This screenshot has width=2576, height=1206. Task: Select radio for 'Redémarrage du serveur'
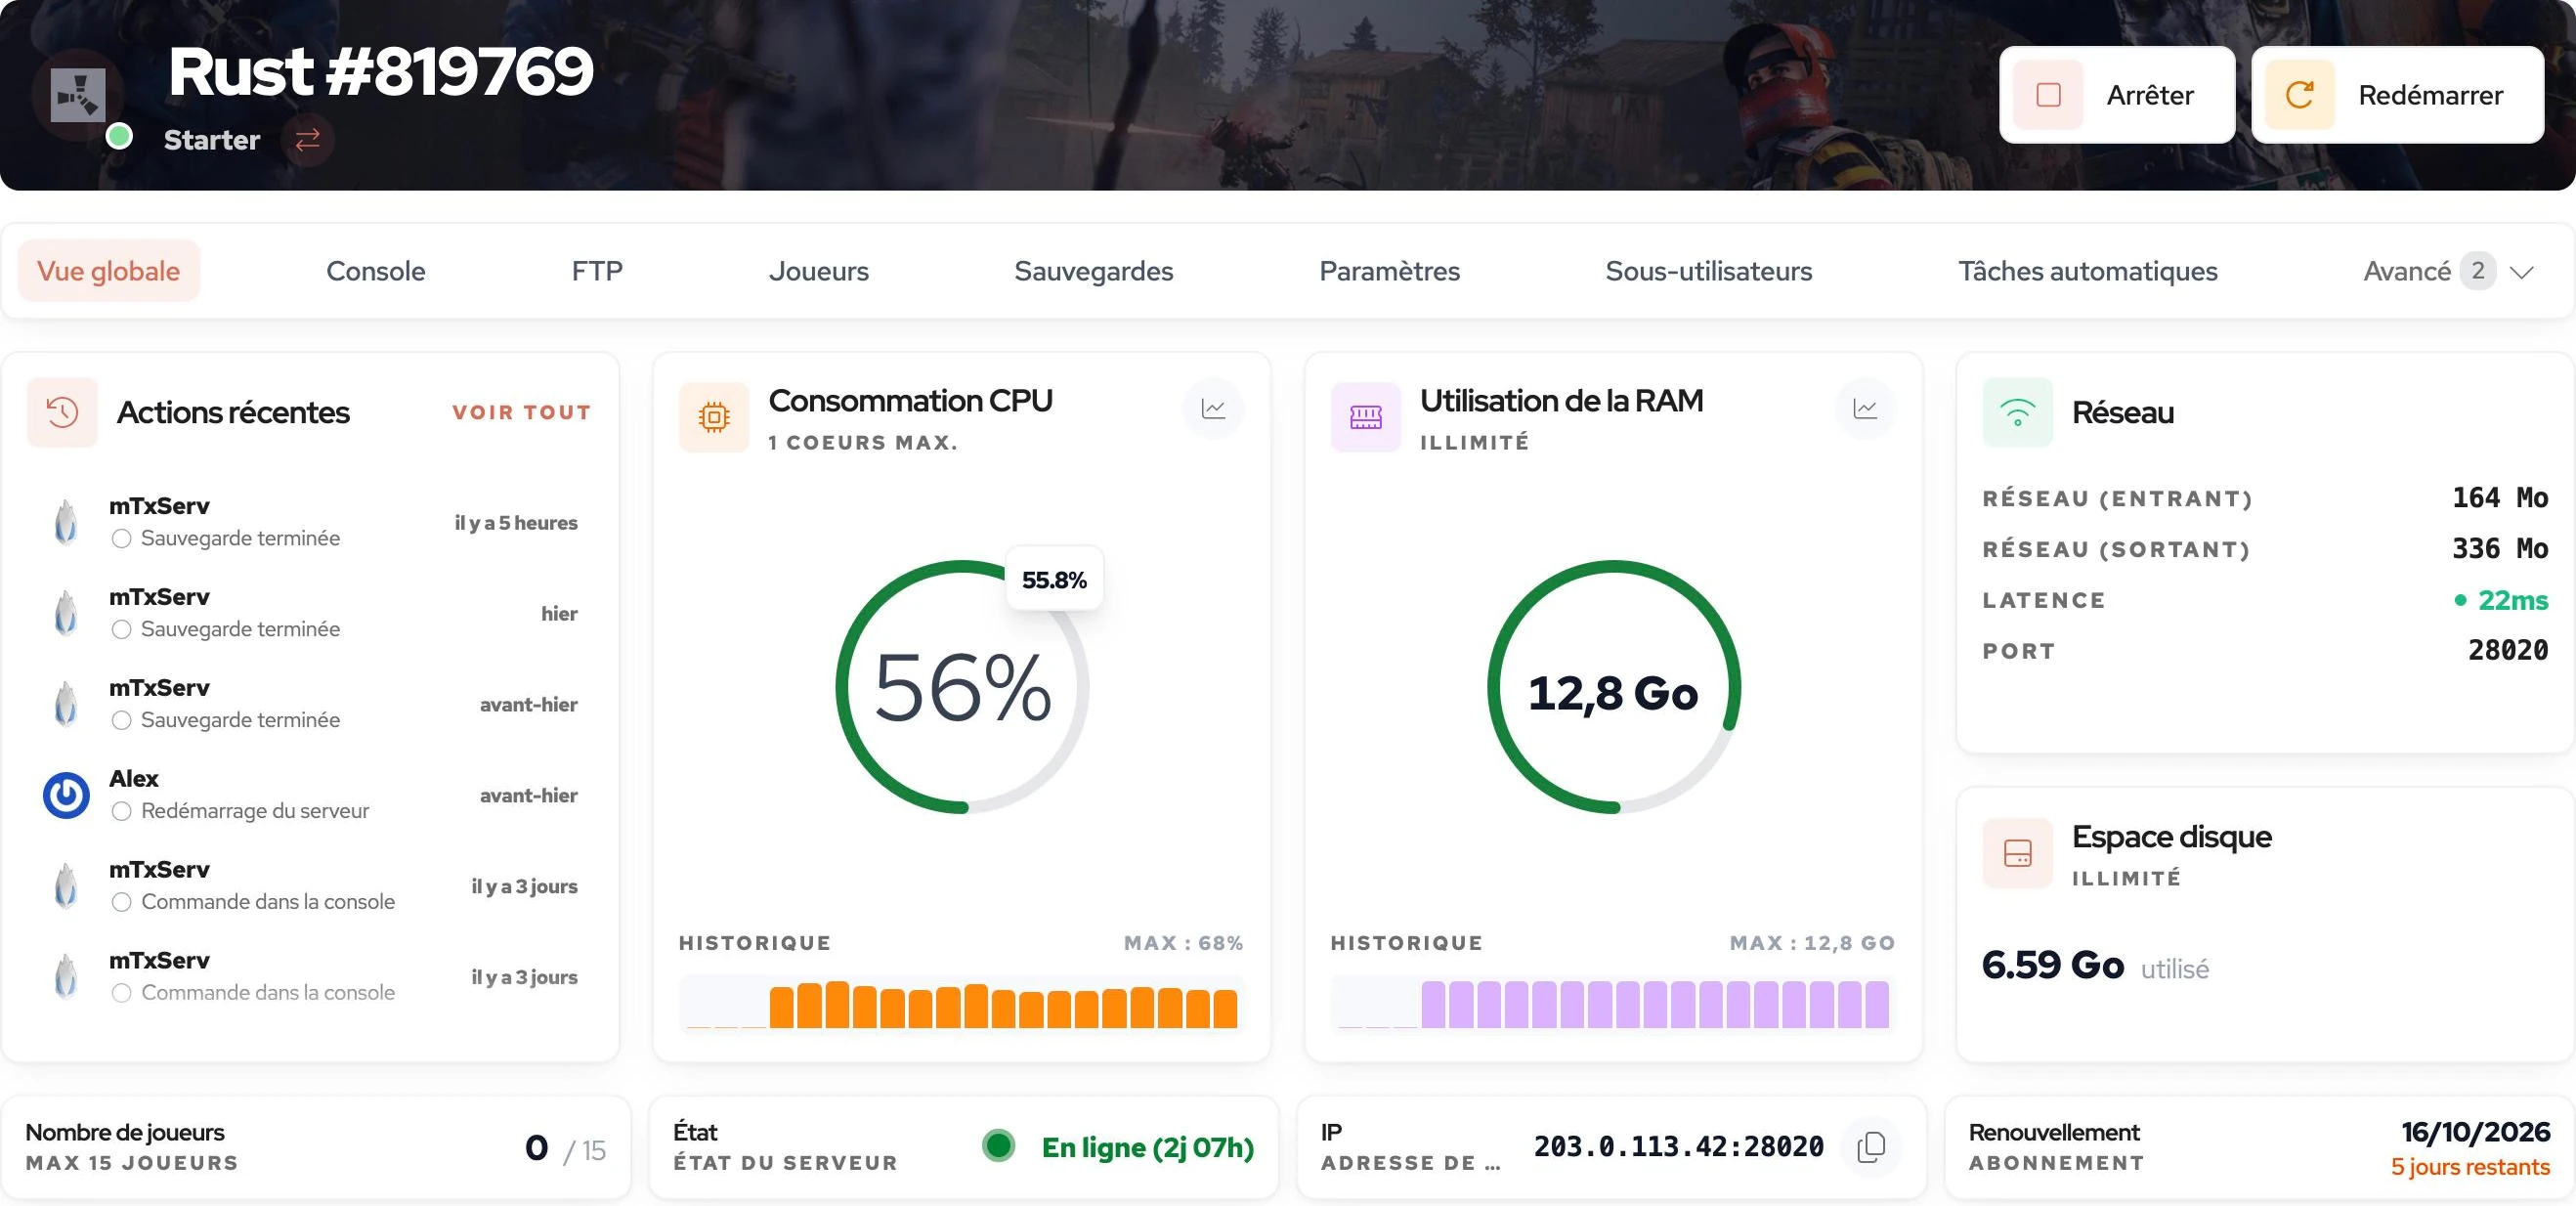click(121, 812)
